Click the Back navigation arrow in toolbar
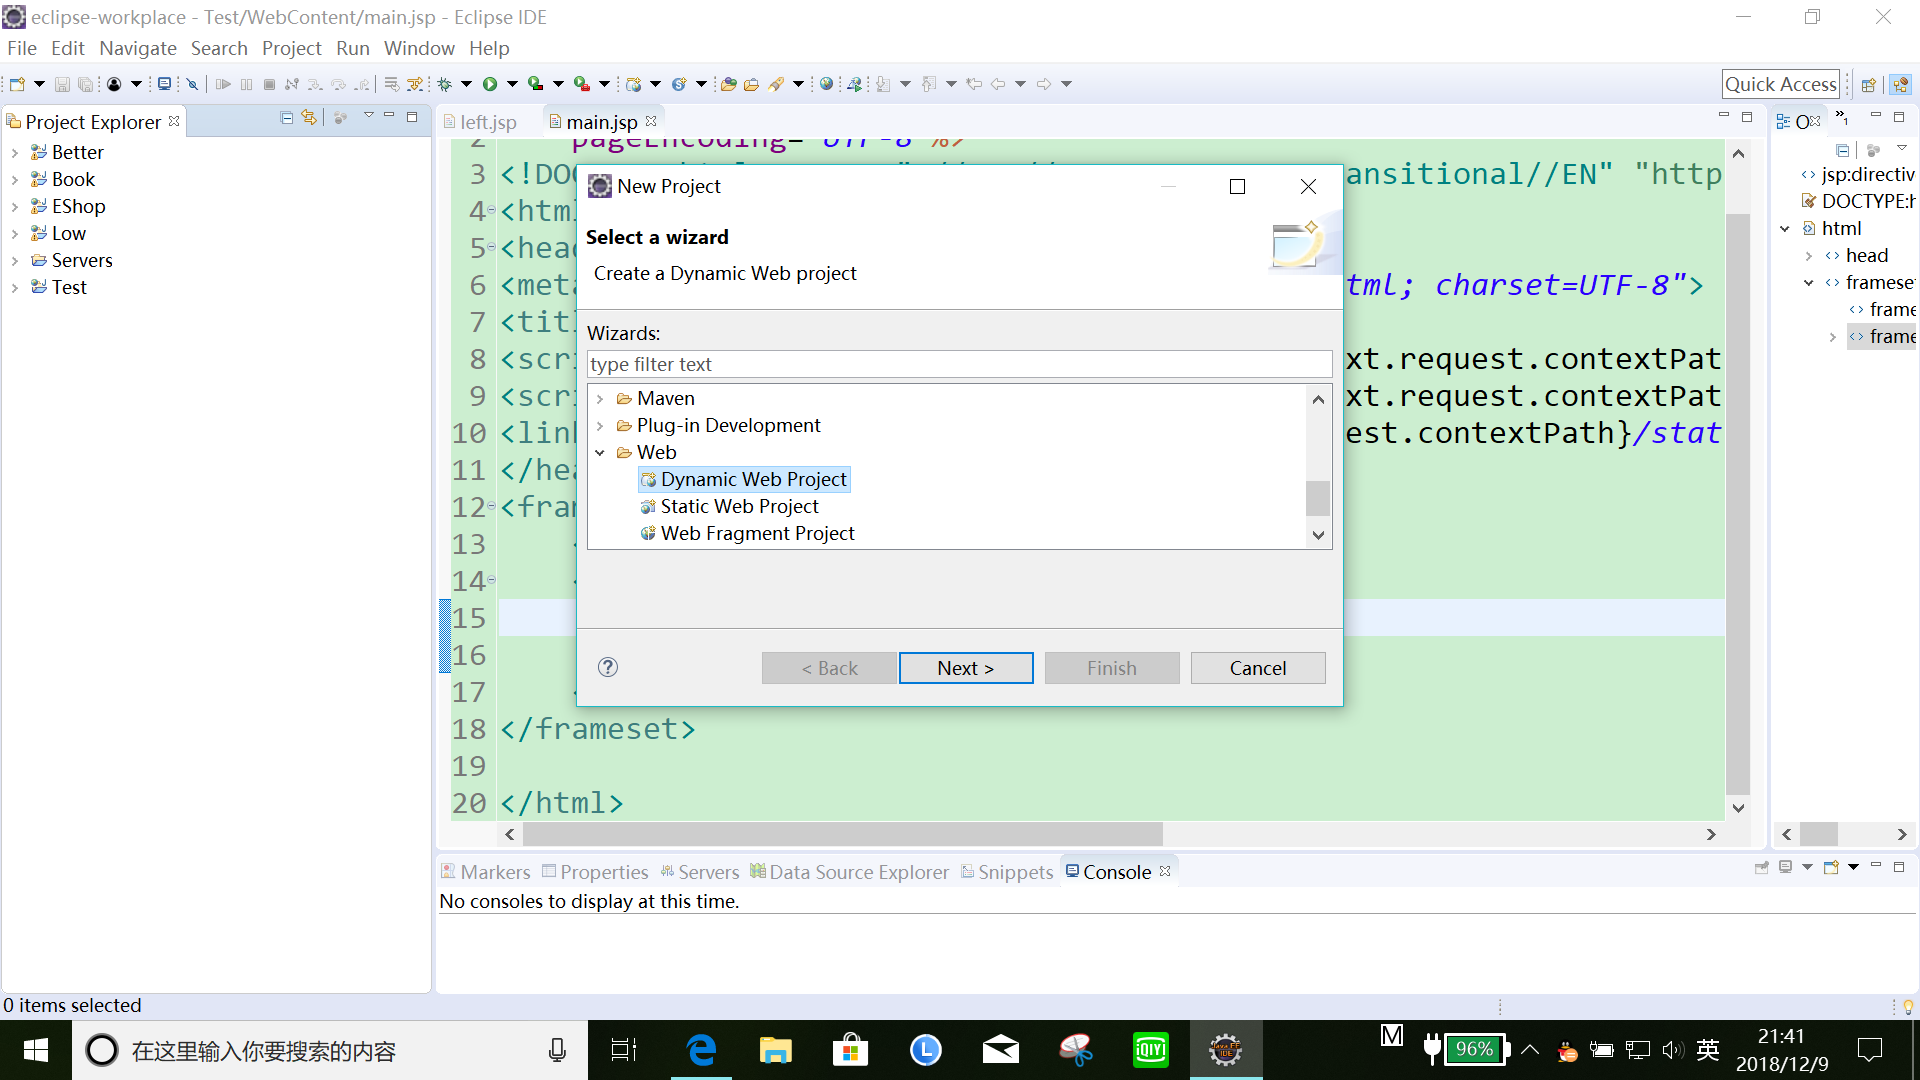This screenshot has width=1920, height=1080. click(x=998, y=84)
